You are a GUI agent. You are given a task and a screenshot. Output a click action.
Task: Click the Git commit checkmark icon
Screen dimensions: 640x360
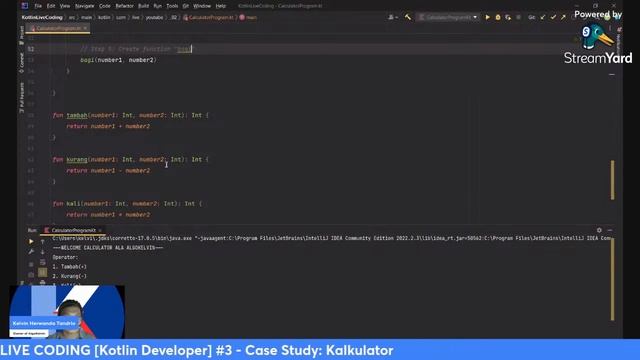(x=553, y=17)
